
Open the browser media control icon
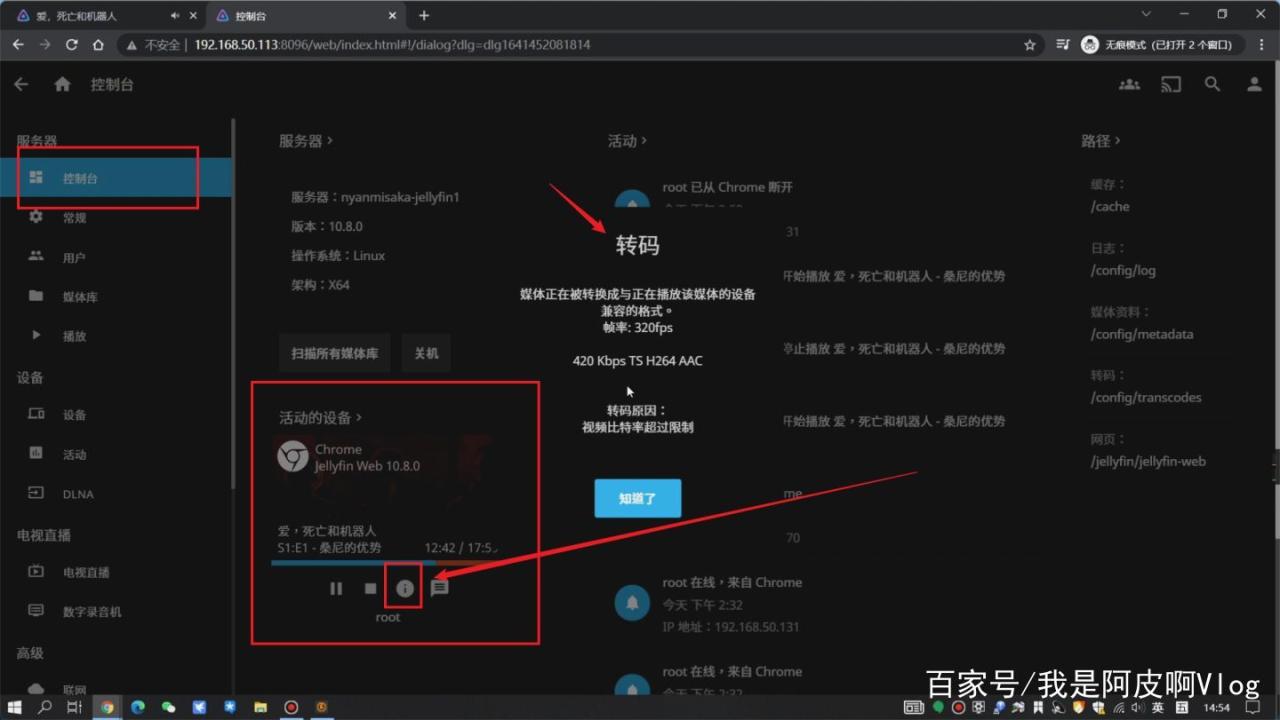point(1063,45)
